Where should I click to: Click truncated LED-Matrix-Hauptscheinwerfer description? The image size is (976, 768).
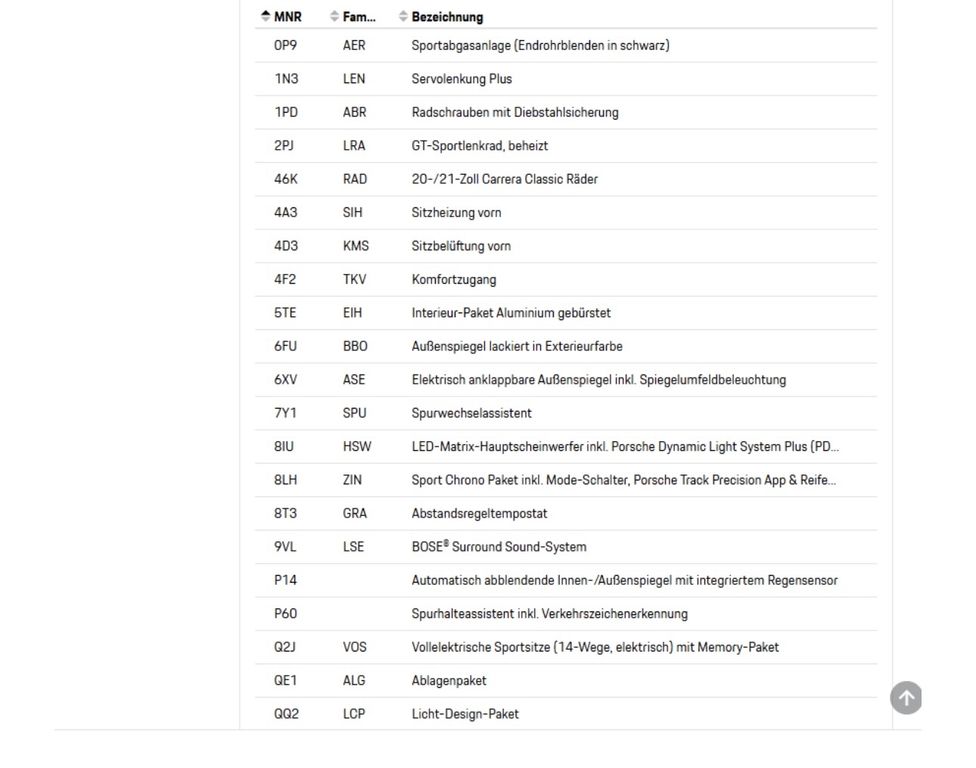point(625,447)
